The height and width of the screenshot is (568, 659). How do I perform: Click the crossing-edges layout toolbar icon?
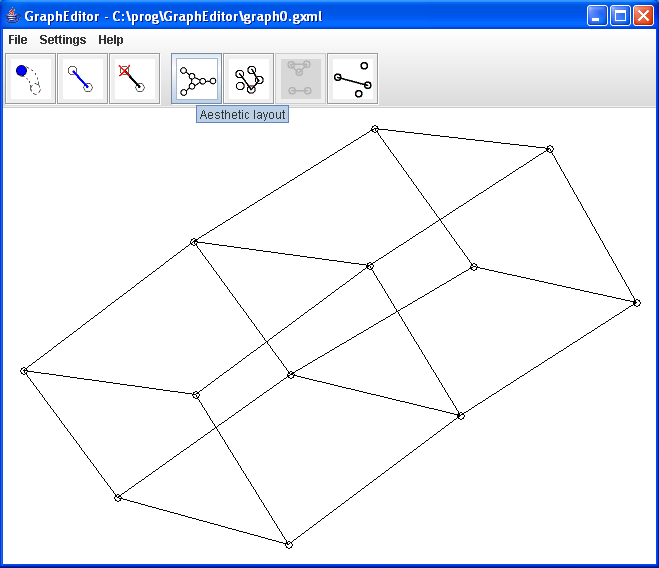tap(248, 79)
